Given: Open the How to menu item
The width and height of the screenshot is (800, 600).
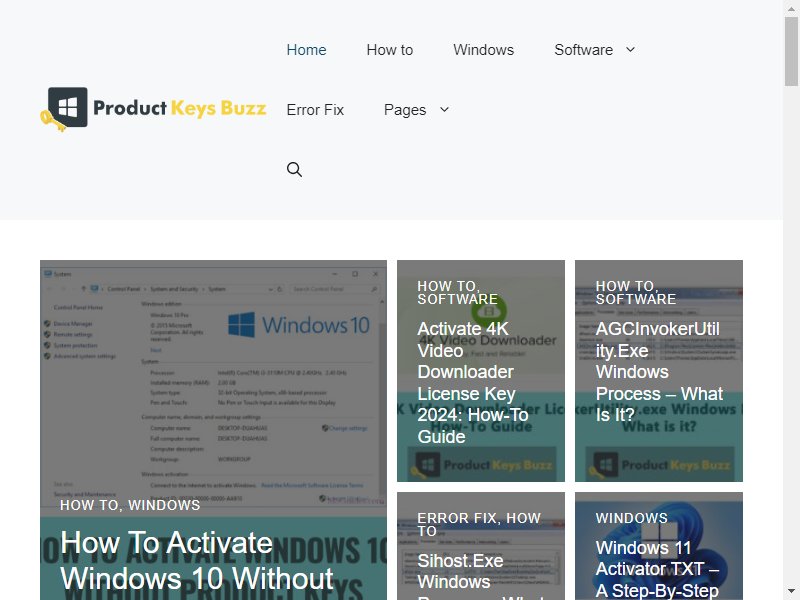Looking at the screenshot, I should click(390, 49).
